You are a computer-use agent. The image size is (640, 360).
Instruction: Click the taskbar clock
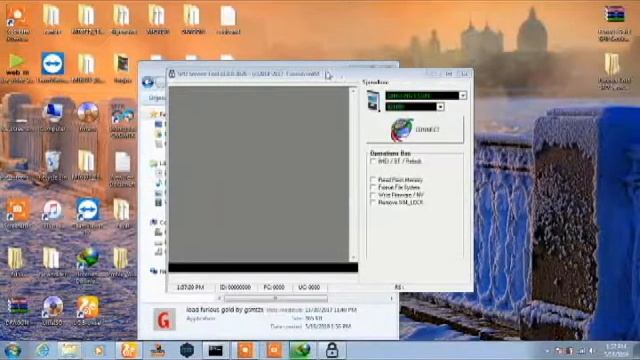(617, 350)
